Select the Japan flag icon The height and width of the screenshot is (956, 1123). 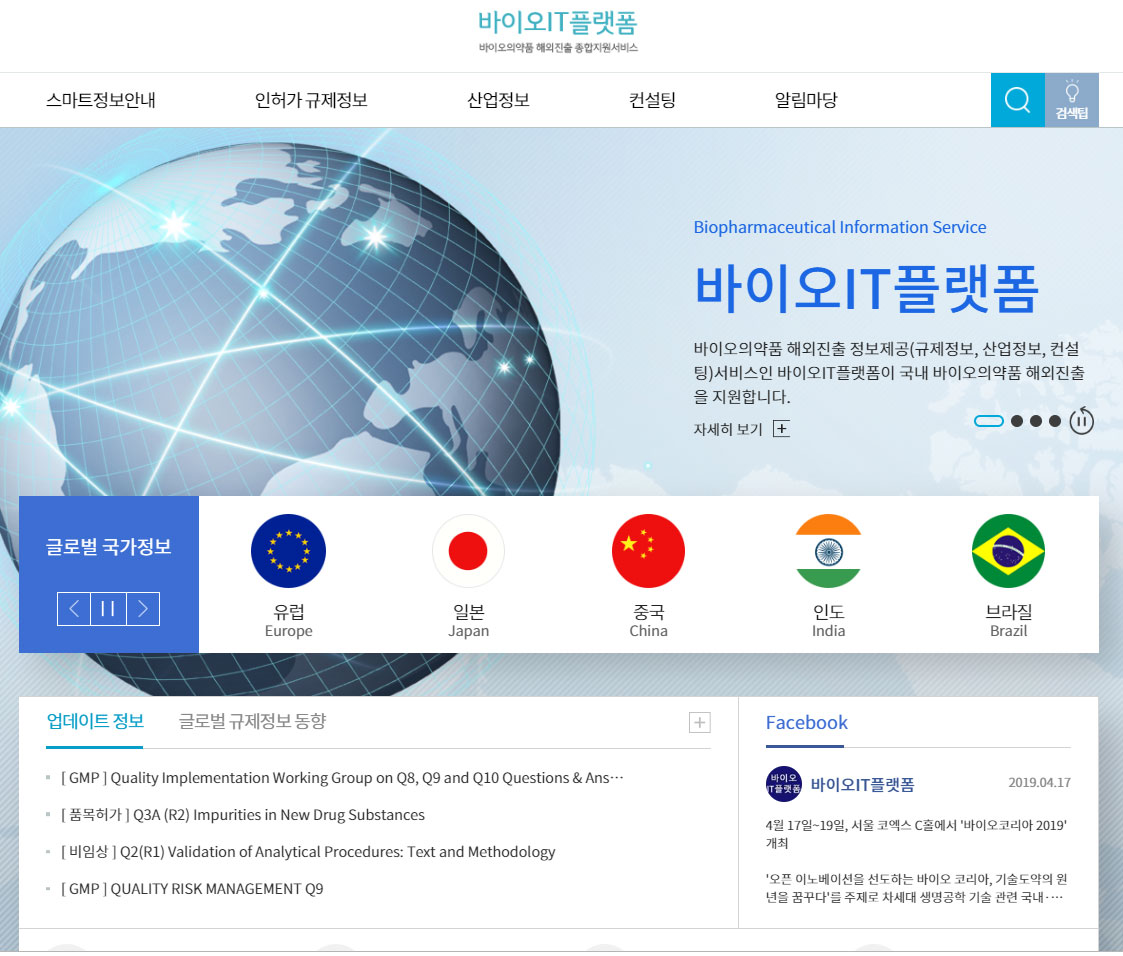coord(468,550)
